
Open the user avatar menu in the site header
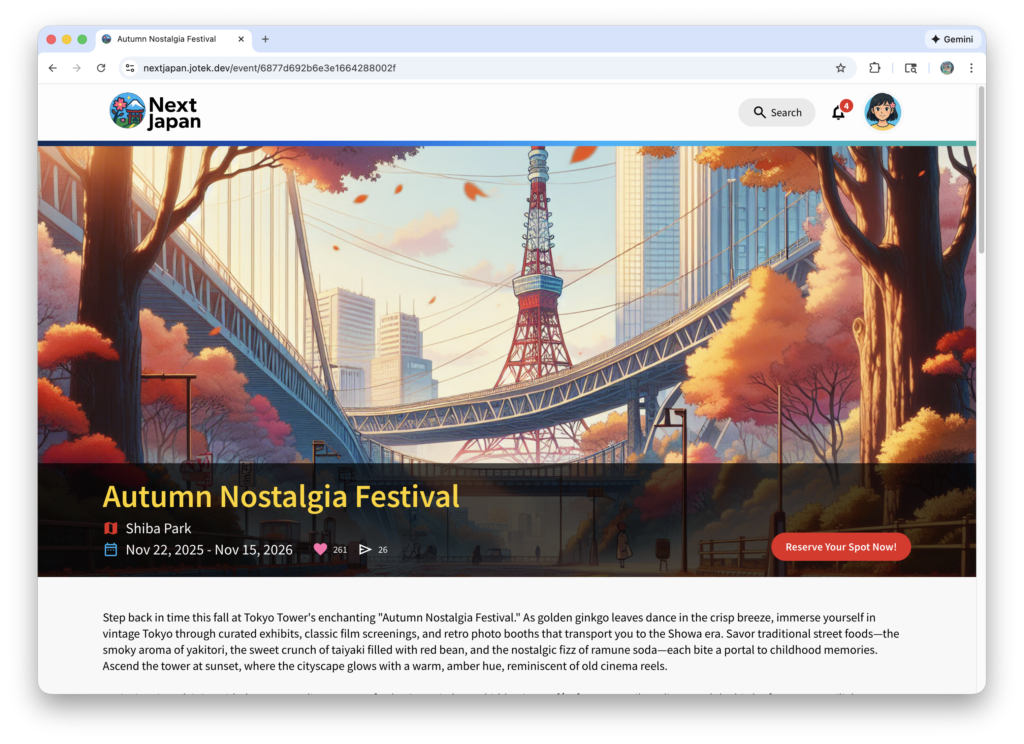click(x=882, y=112)
